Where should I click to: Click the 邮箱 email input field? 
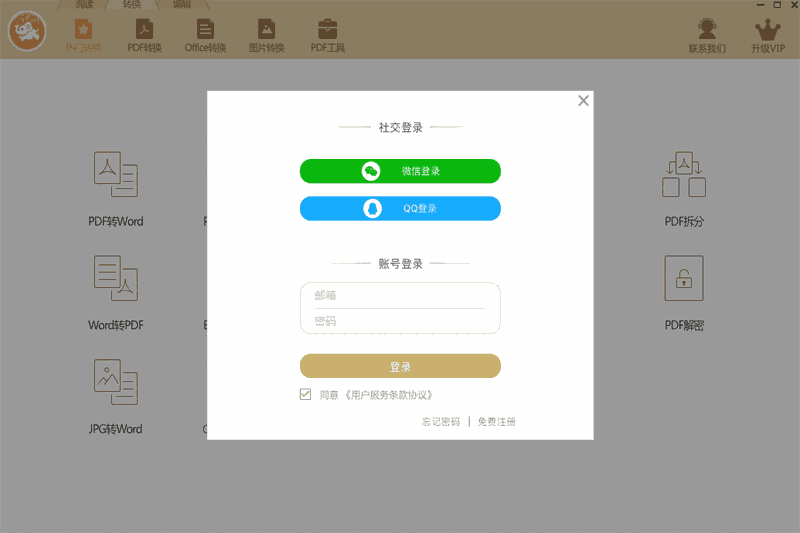coord(400,295)
